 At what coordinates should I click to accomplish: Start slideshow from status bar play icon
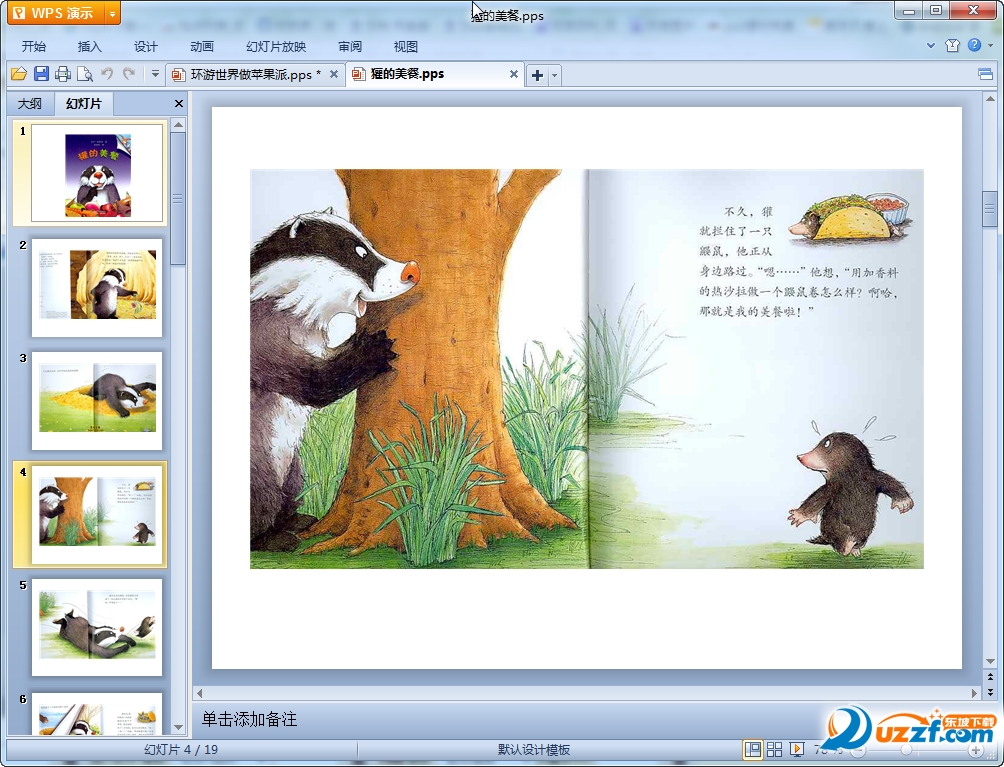point(797,749)
